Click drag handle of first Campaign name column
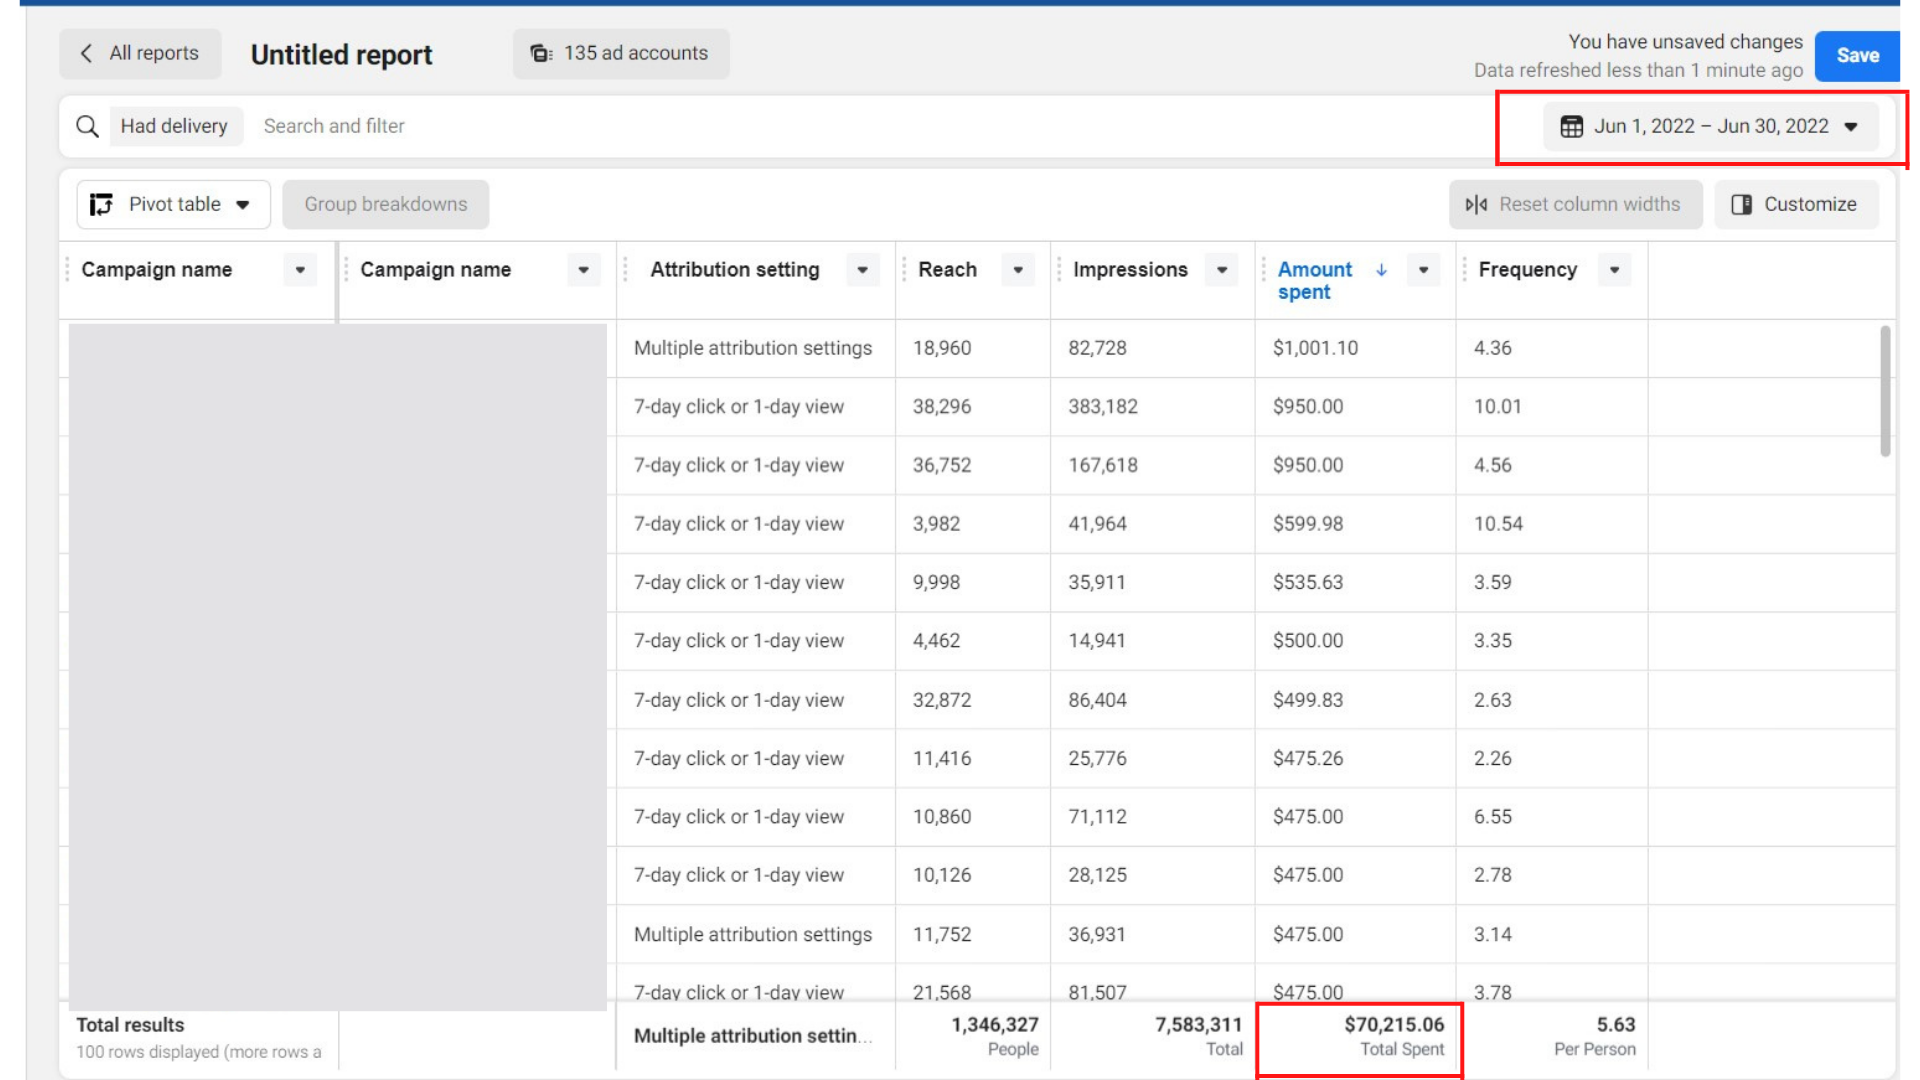This screenshot has width=1920, height=1080. click(x=67, y=270)
